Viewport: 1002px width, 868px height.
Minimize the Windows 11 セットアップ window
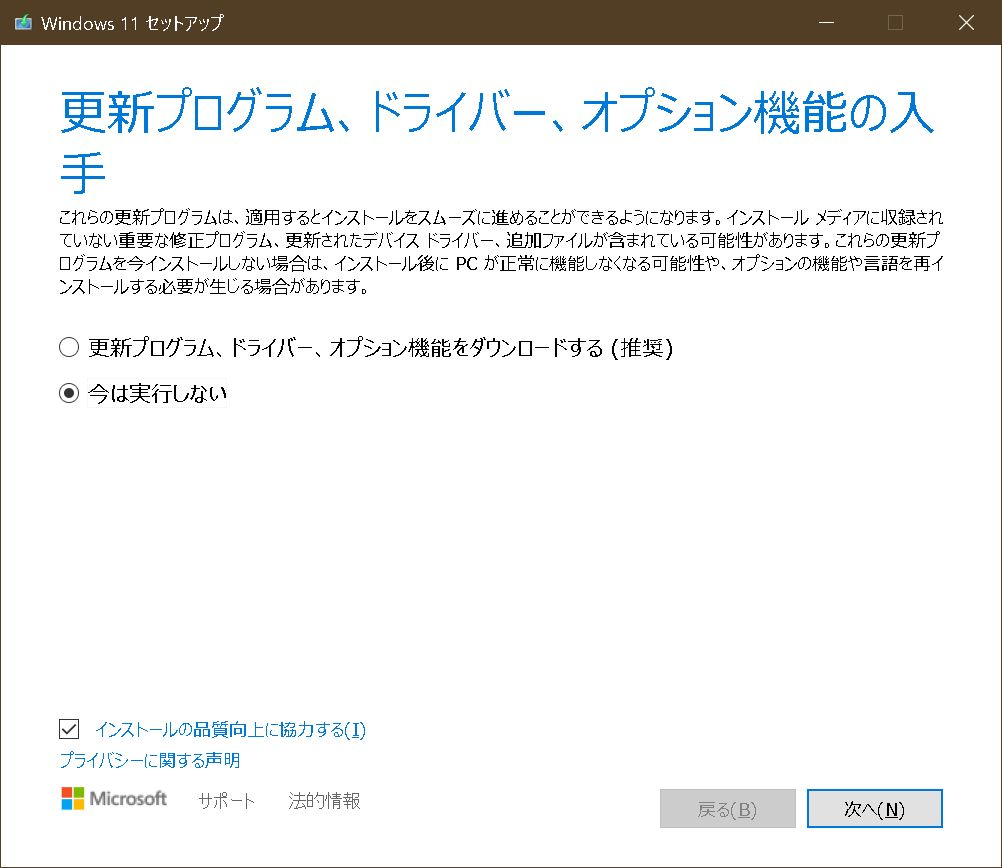(x=826, y=22)
